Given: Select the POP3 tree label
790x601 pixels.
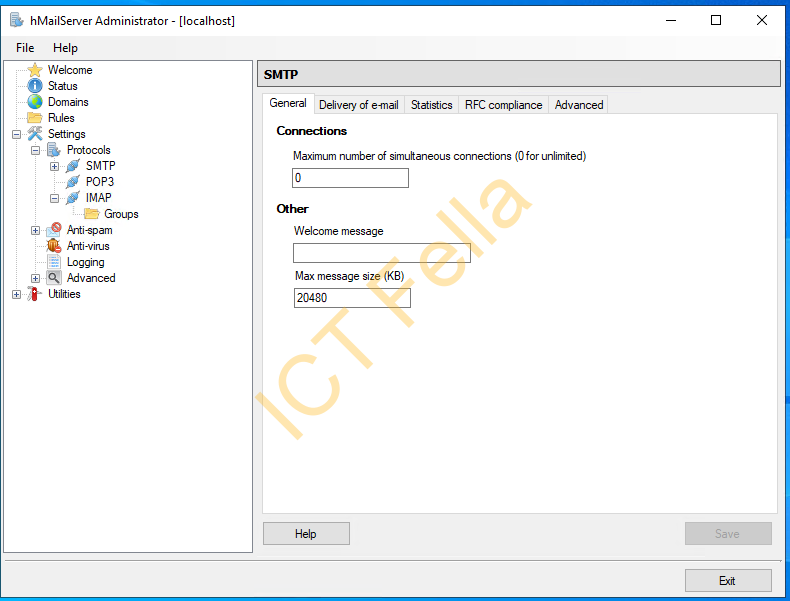Looking at the screenshot, I should 100,182.
